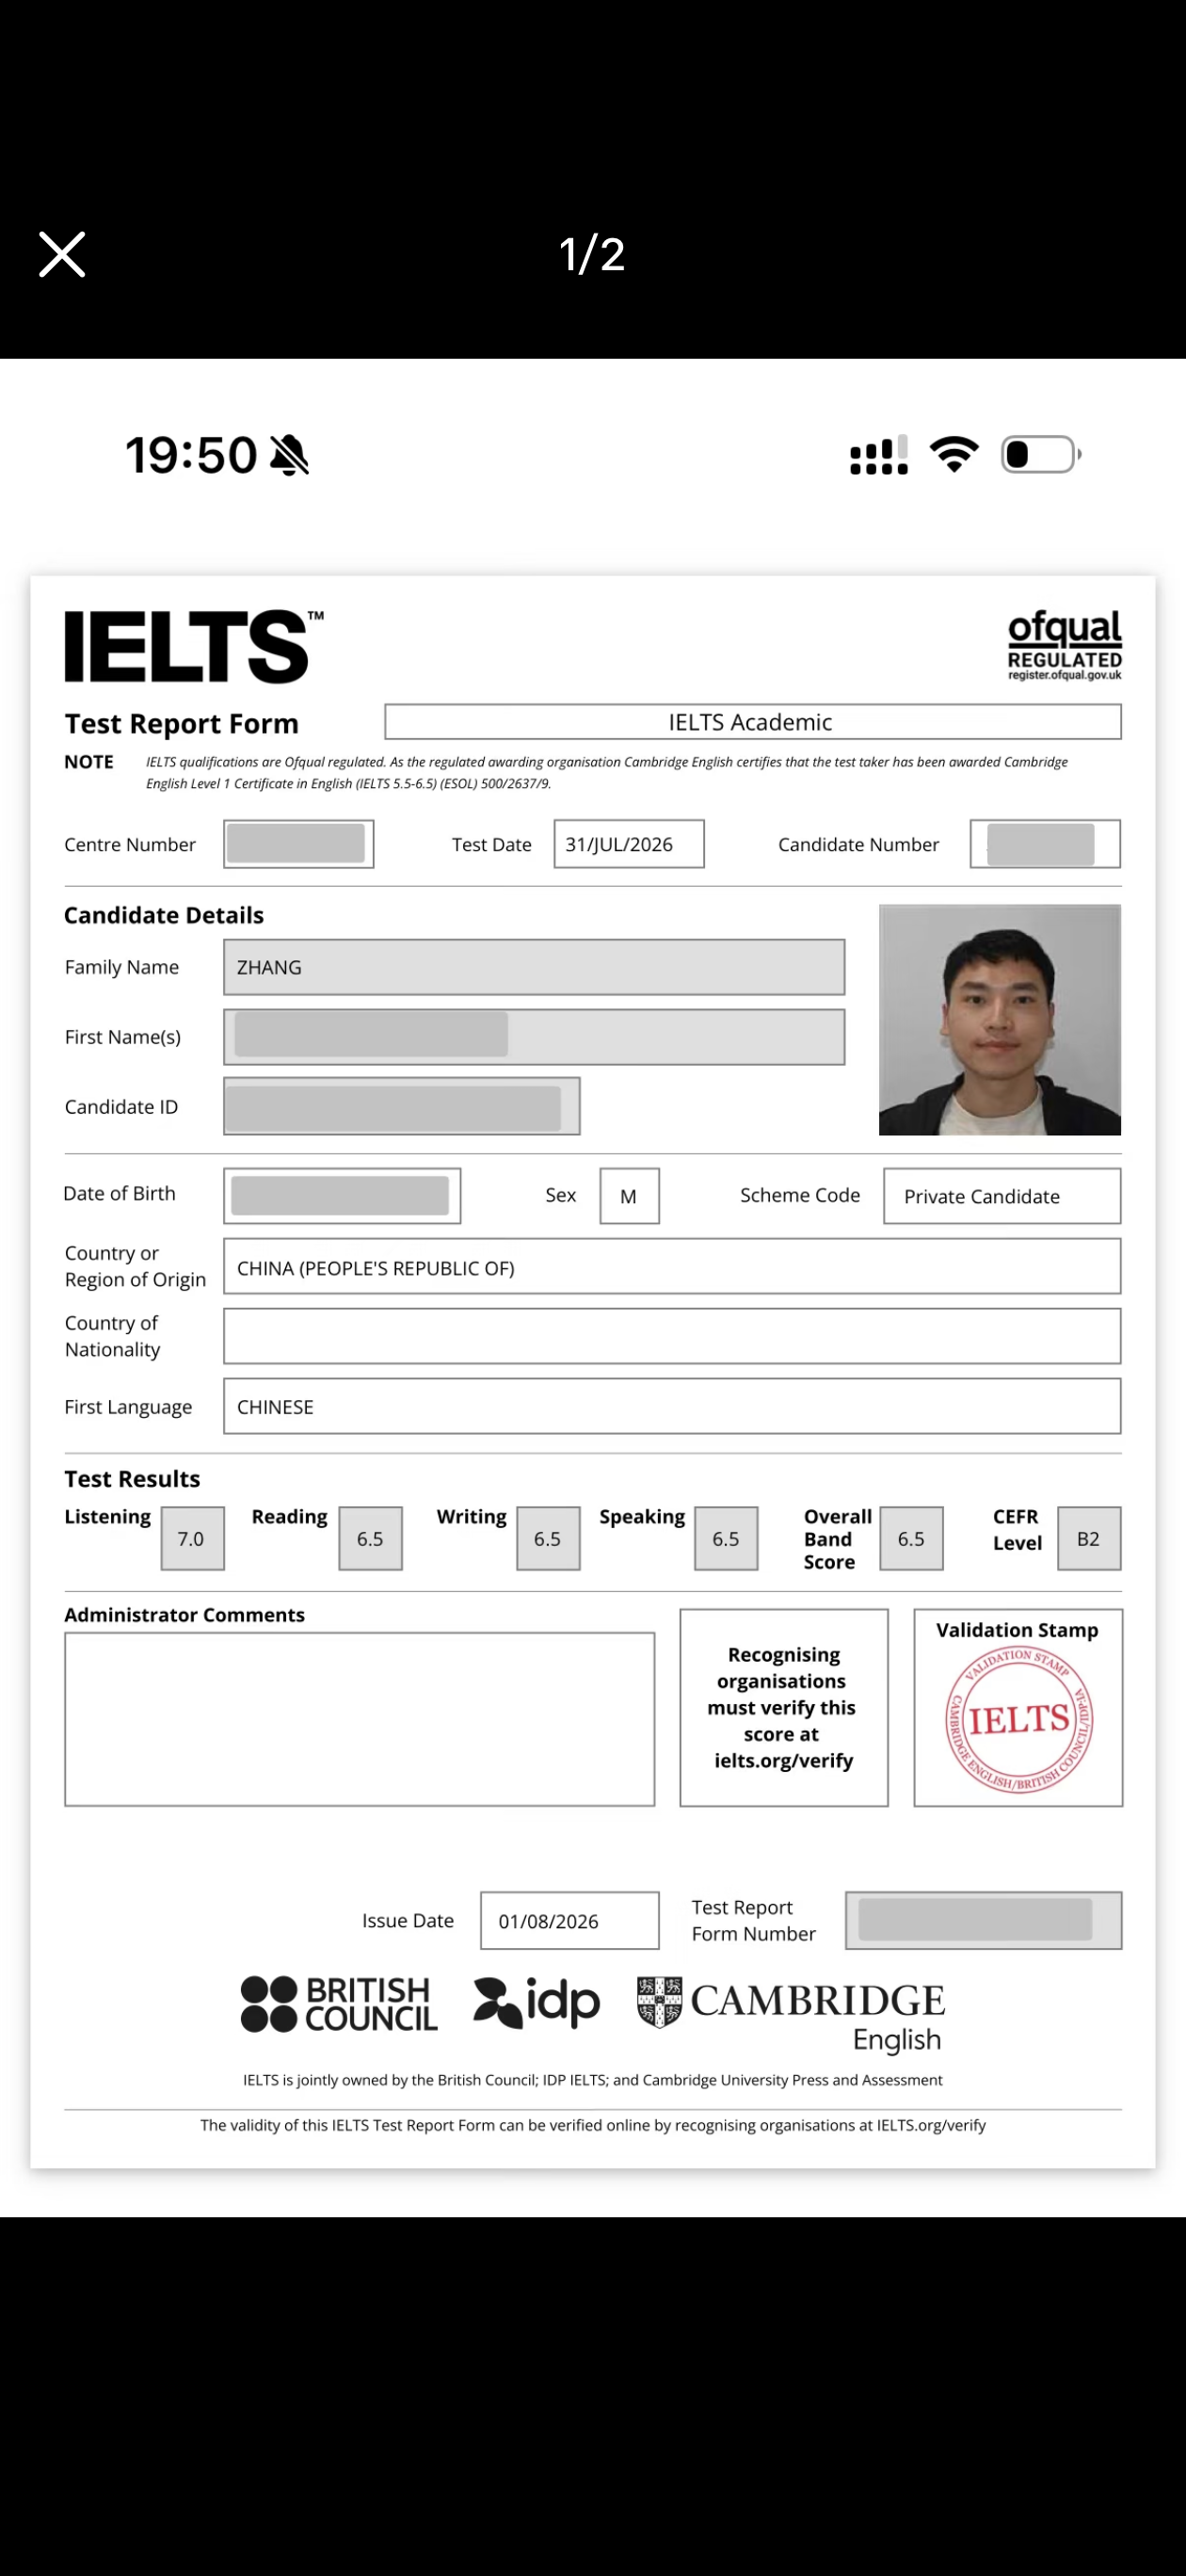
Task: Tap the Sex field showing M
Action: pyautogui.click(x=629, y=1196)
